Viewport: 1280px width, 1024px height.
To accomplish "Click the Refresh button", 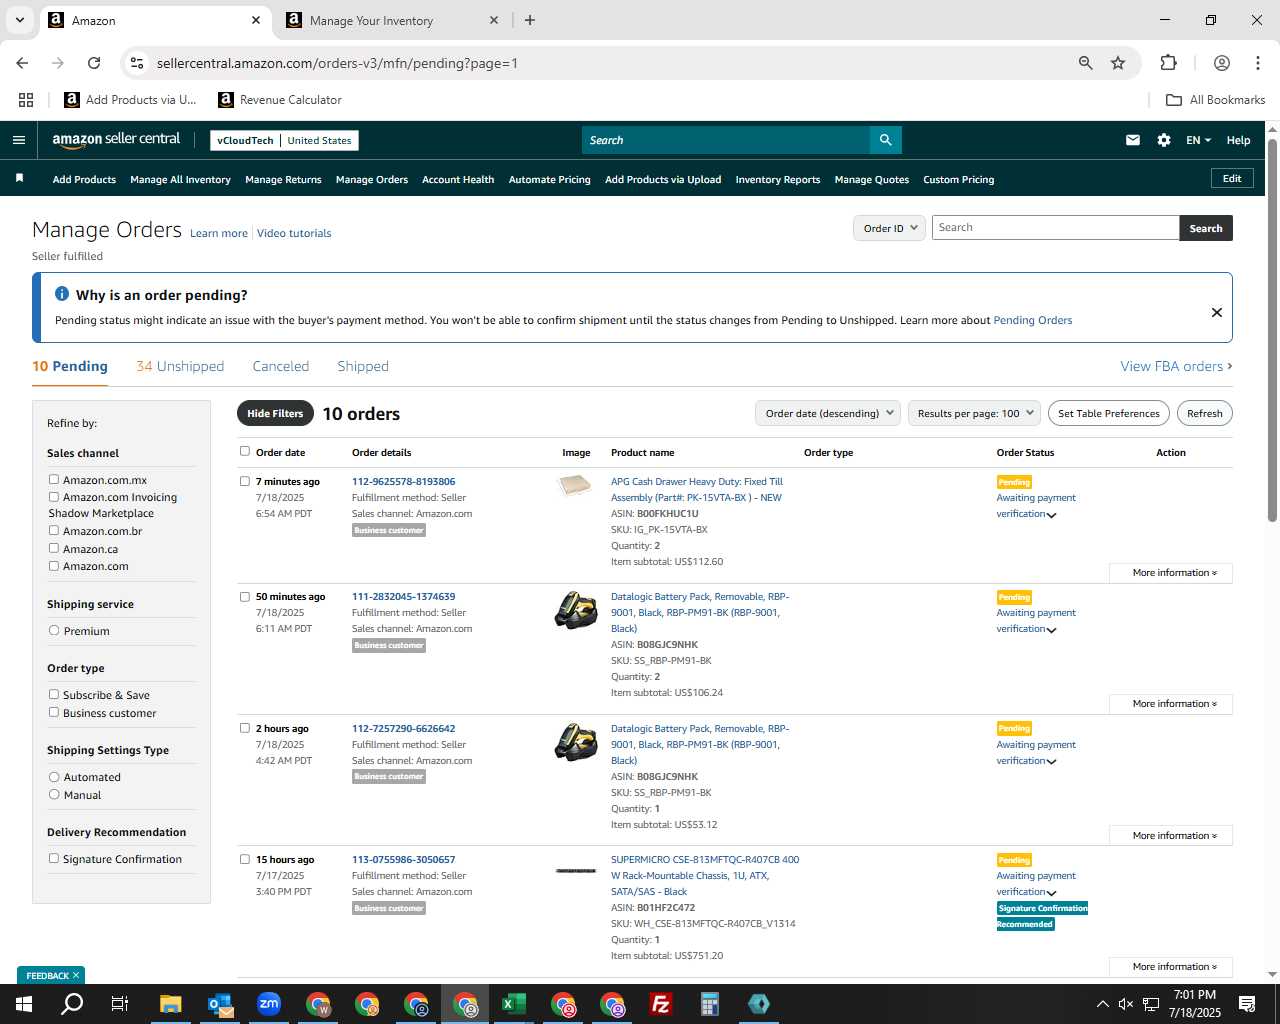I will coord(1204,413).
